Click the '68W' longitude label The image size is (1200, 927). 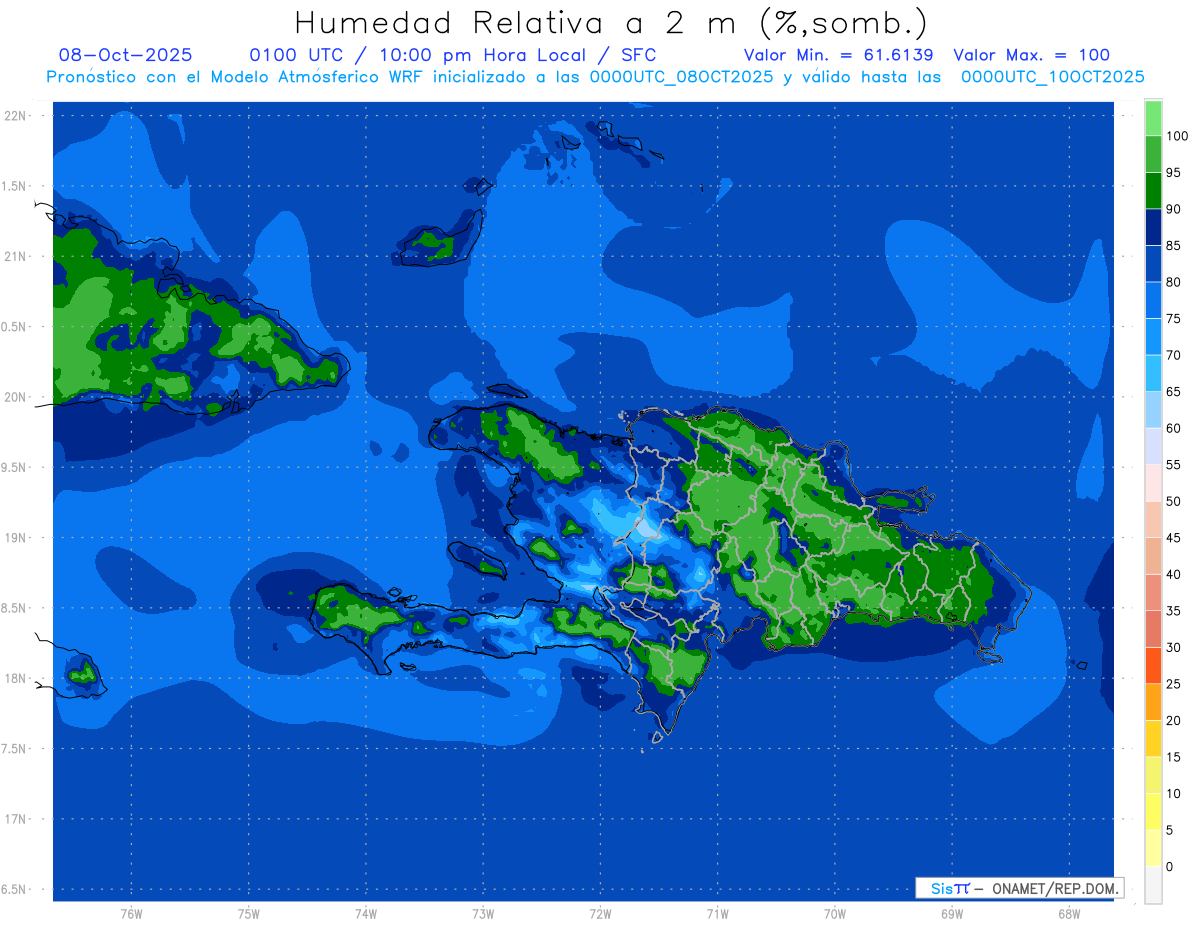1069,914
